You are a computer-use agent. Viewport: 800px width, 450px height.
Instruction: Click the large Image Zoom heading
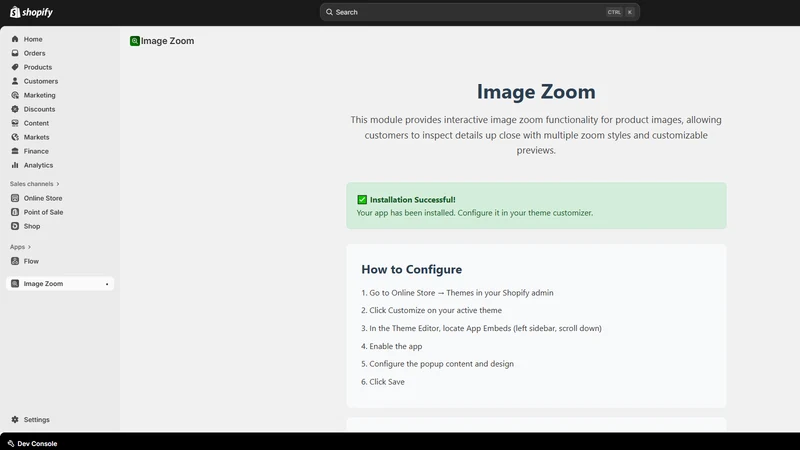(x=536, y=92)
